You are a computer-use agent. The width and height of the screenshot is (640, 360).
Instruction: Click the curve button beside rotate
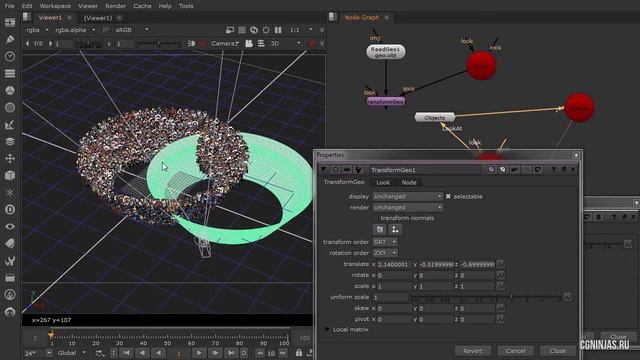click(x=500, y=276)
